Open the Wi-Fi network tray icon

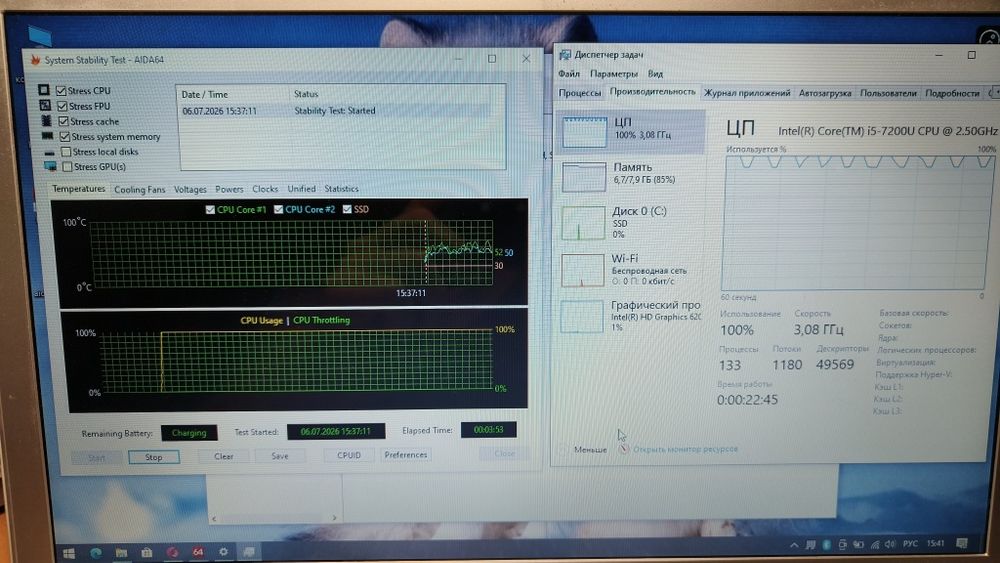point(874,545)
